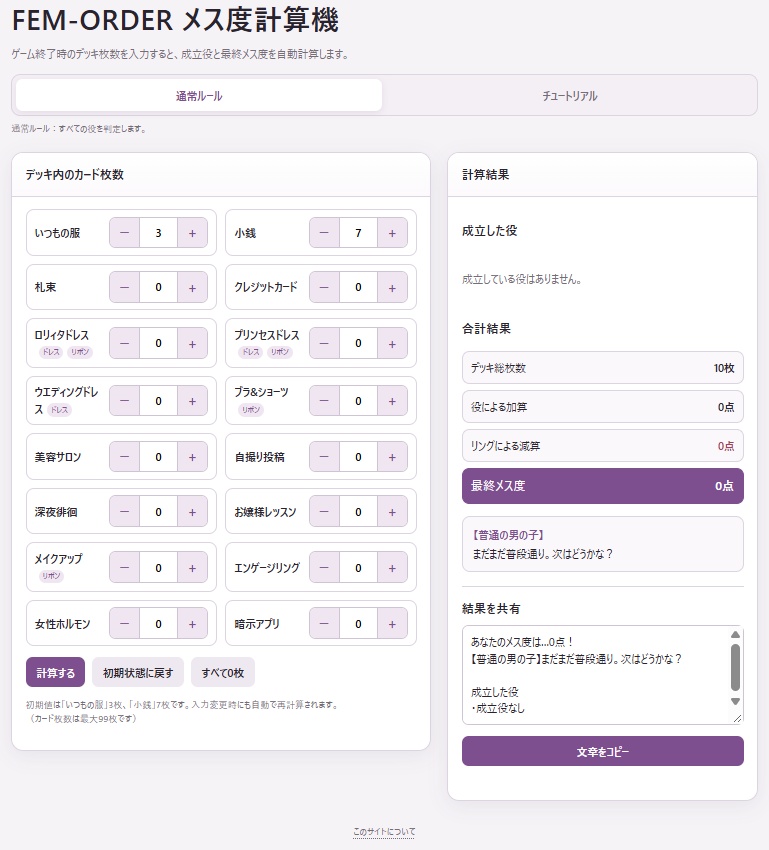Remove a 深夜徘徊 card with minus

coord(125,512)
